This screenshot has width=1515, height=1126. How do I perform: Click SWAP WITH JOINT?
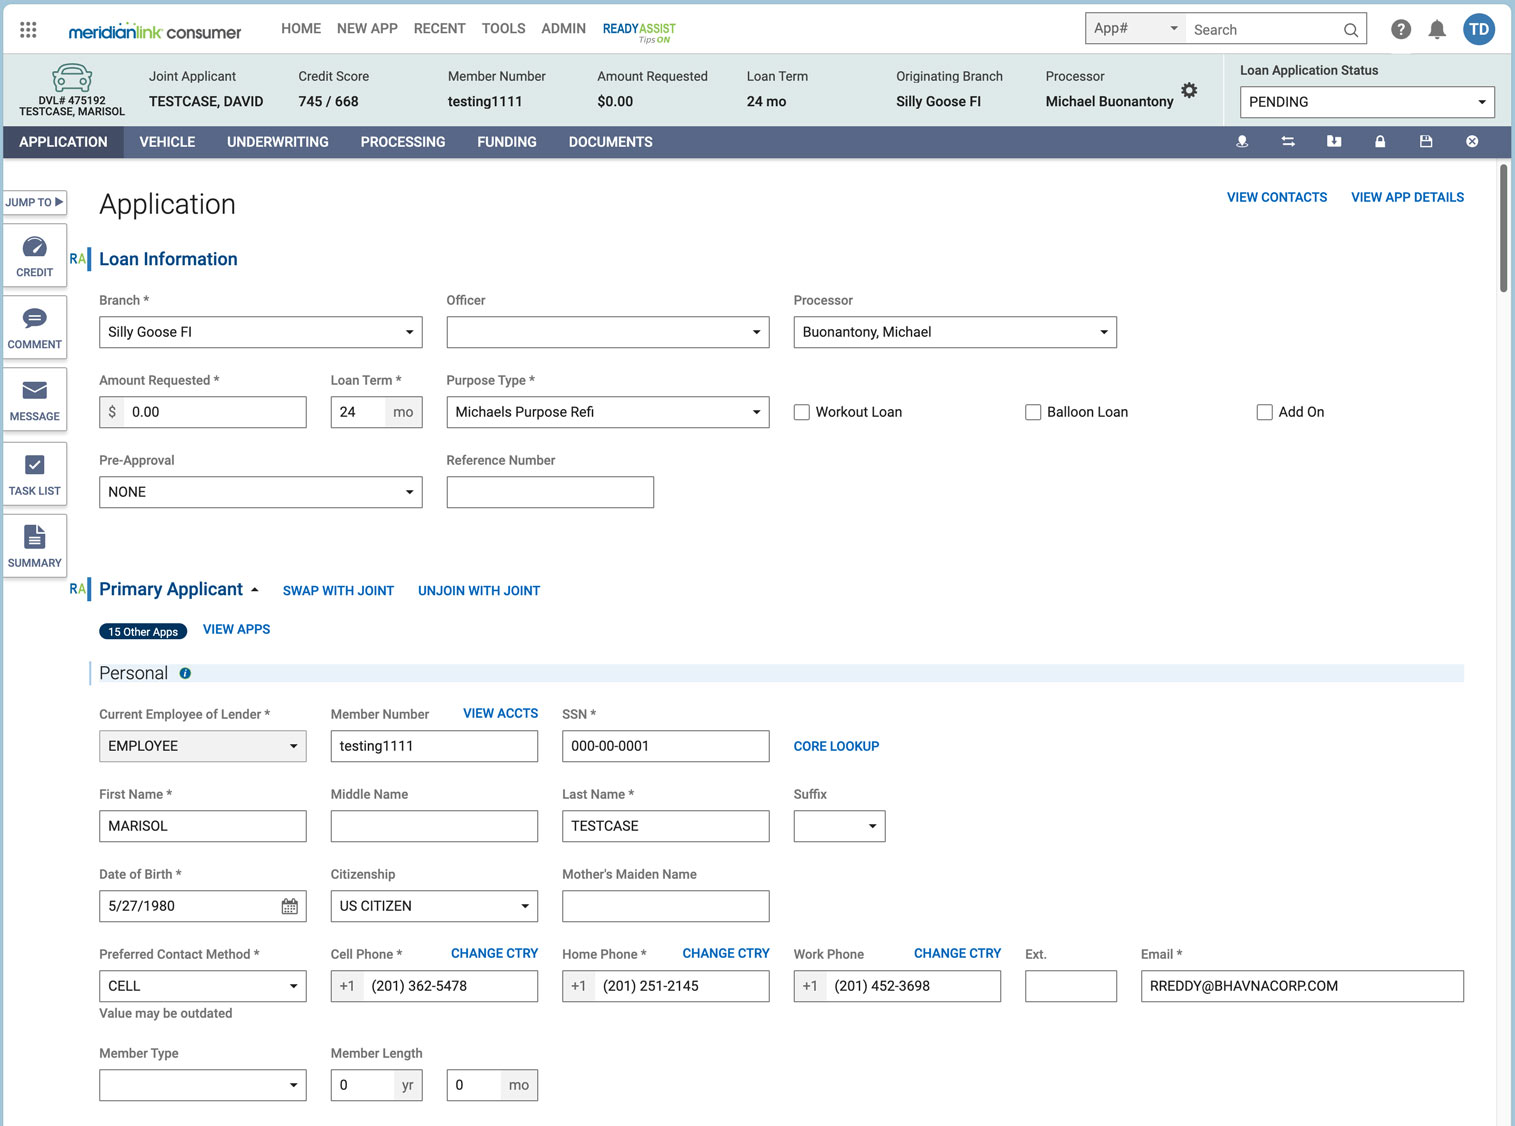pyautogui.click(x=338, y=590)
